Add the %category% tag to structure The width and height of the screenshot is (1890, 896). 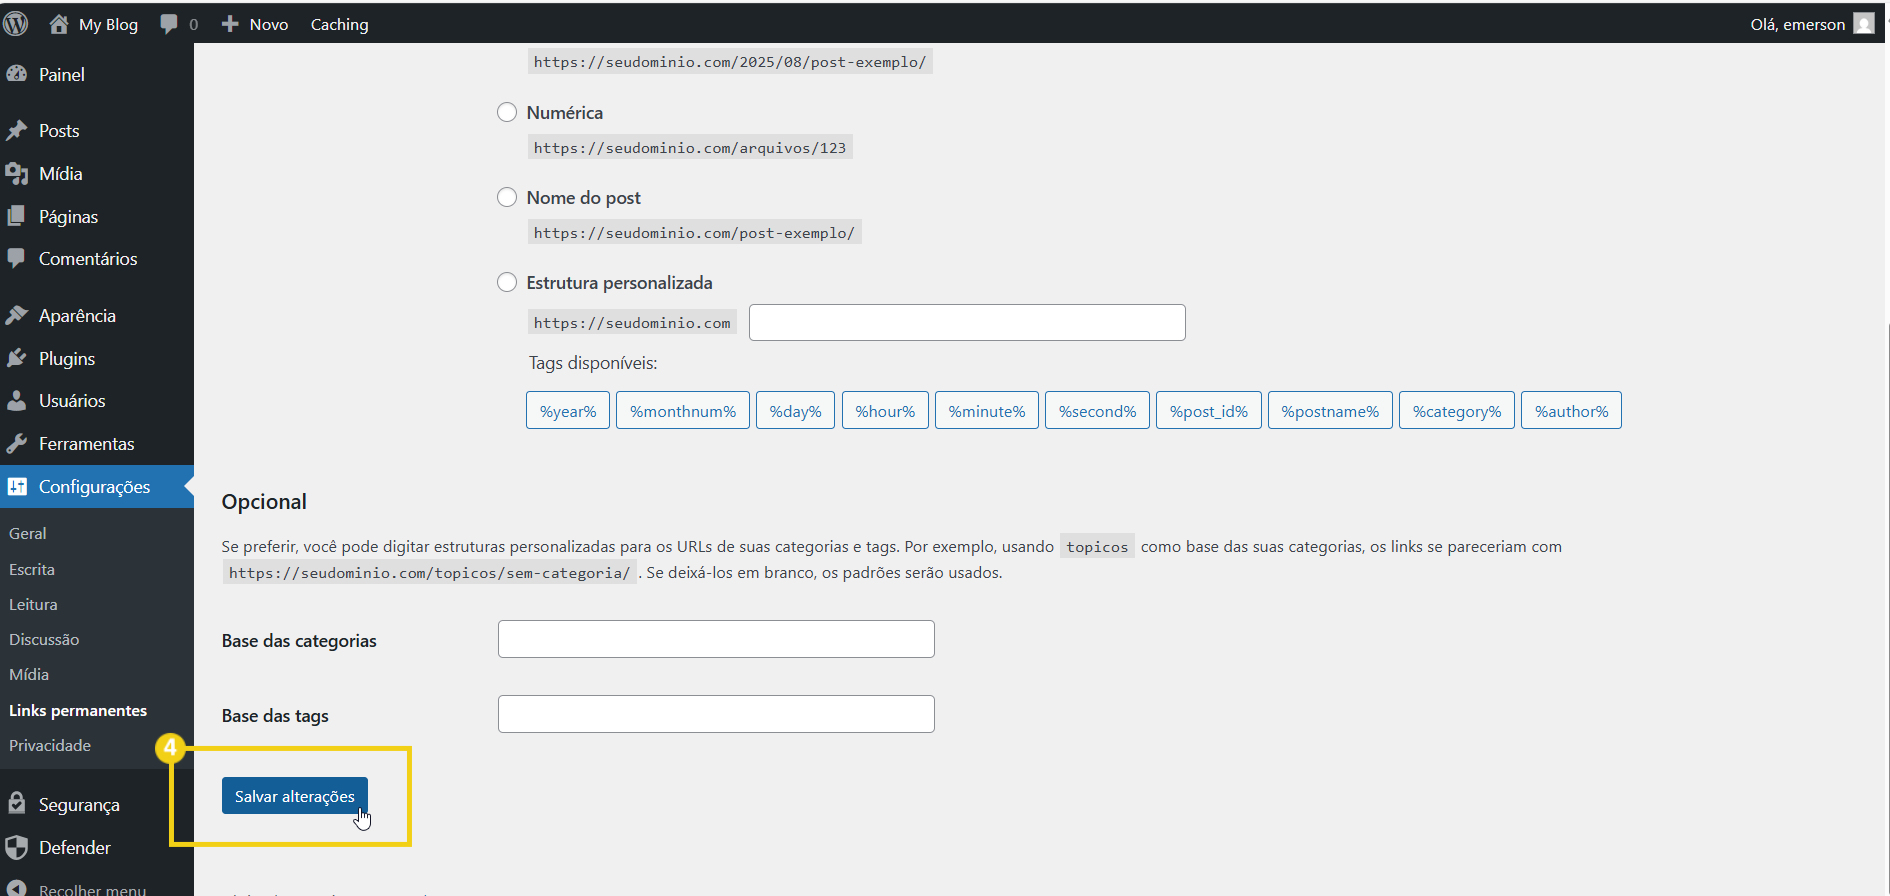pos(1456,411)
